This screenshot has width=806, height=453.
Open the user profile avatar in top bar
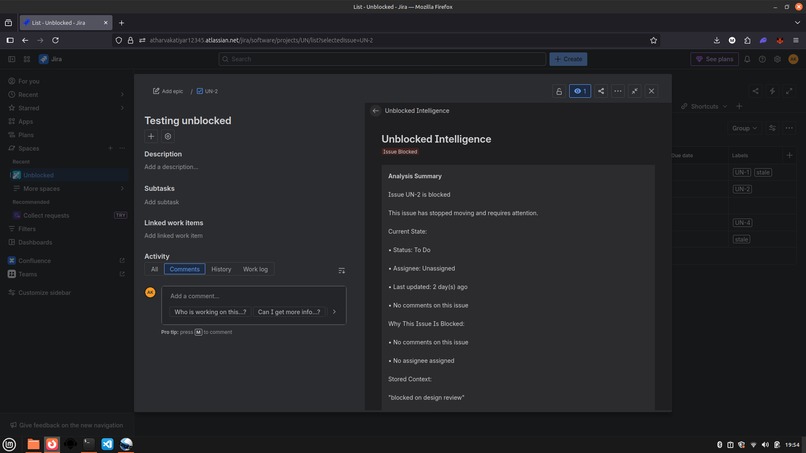pyautogui.click(x=793, y=59)
